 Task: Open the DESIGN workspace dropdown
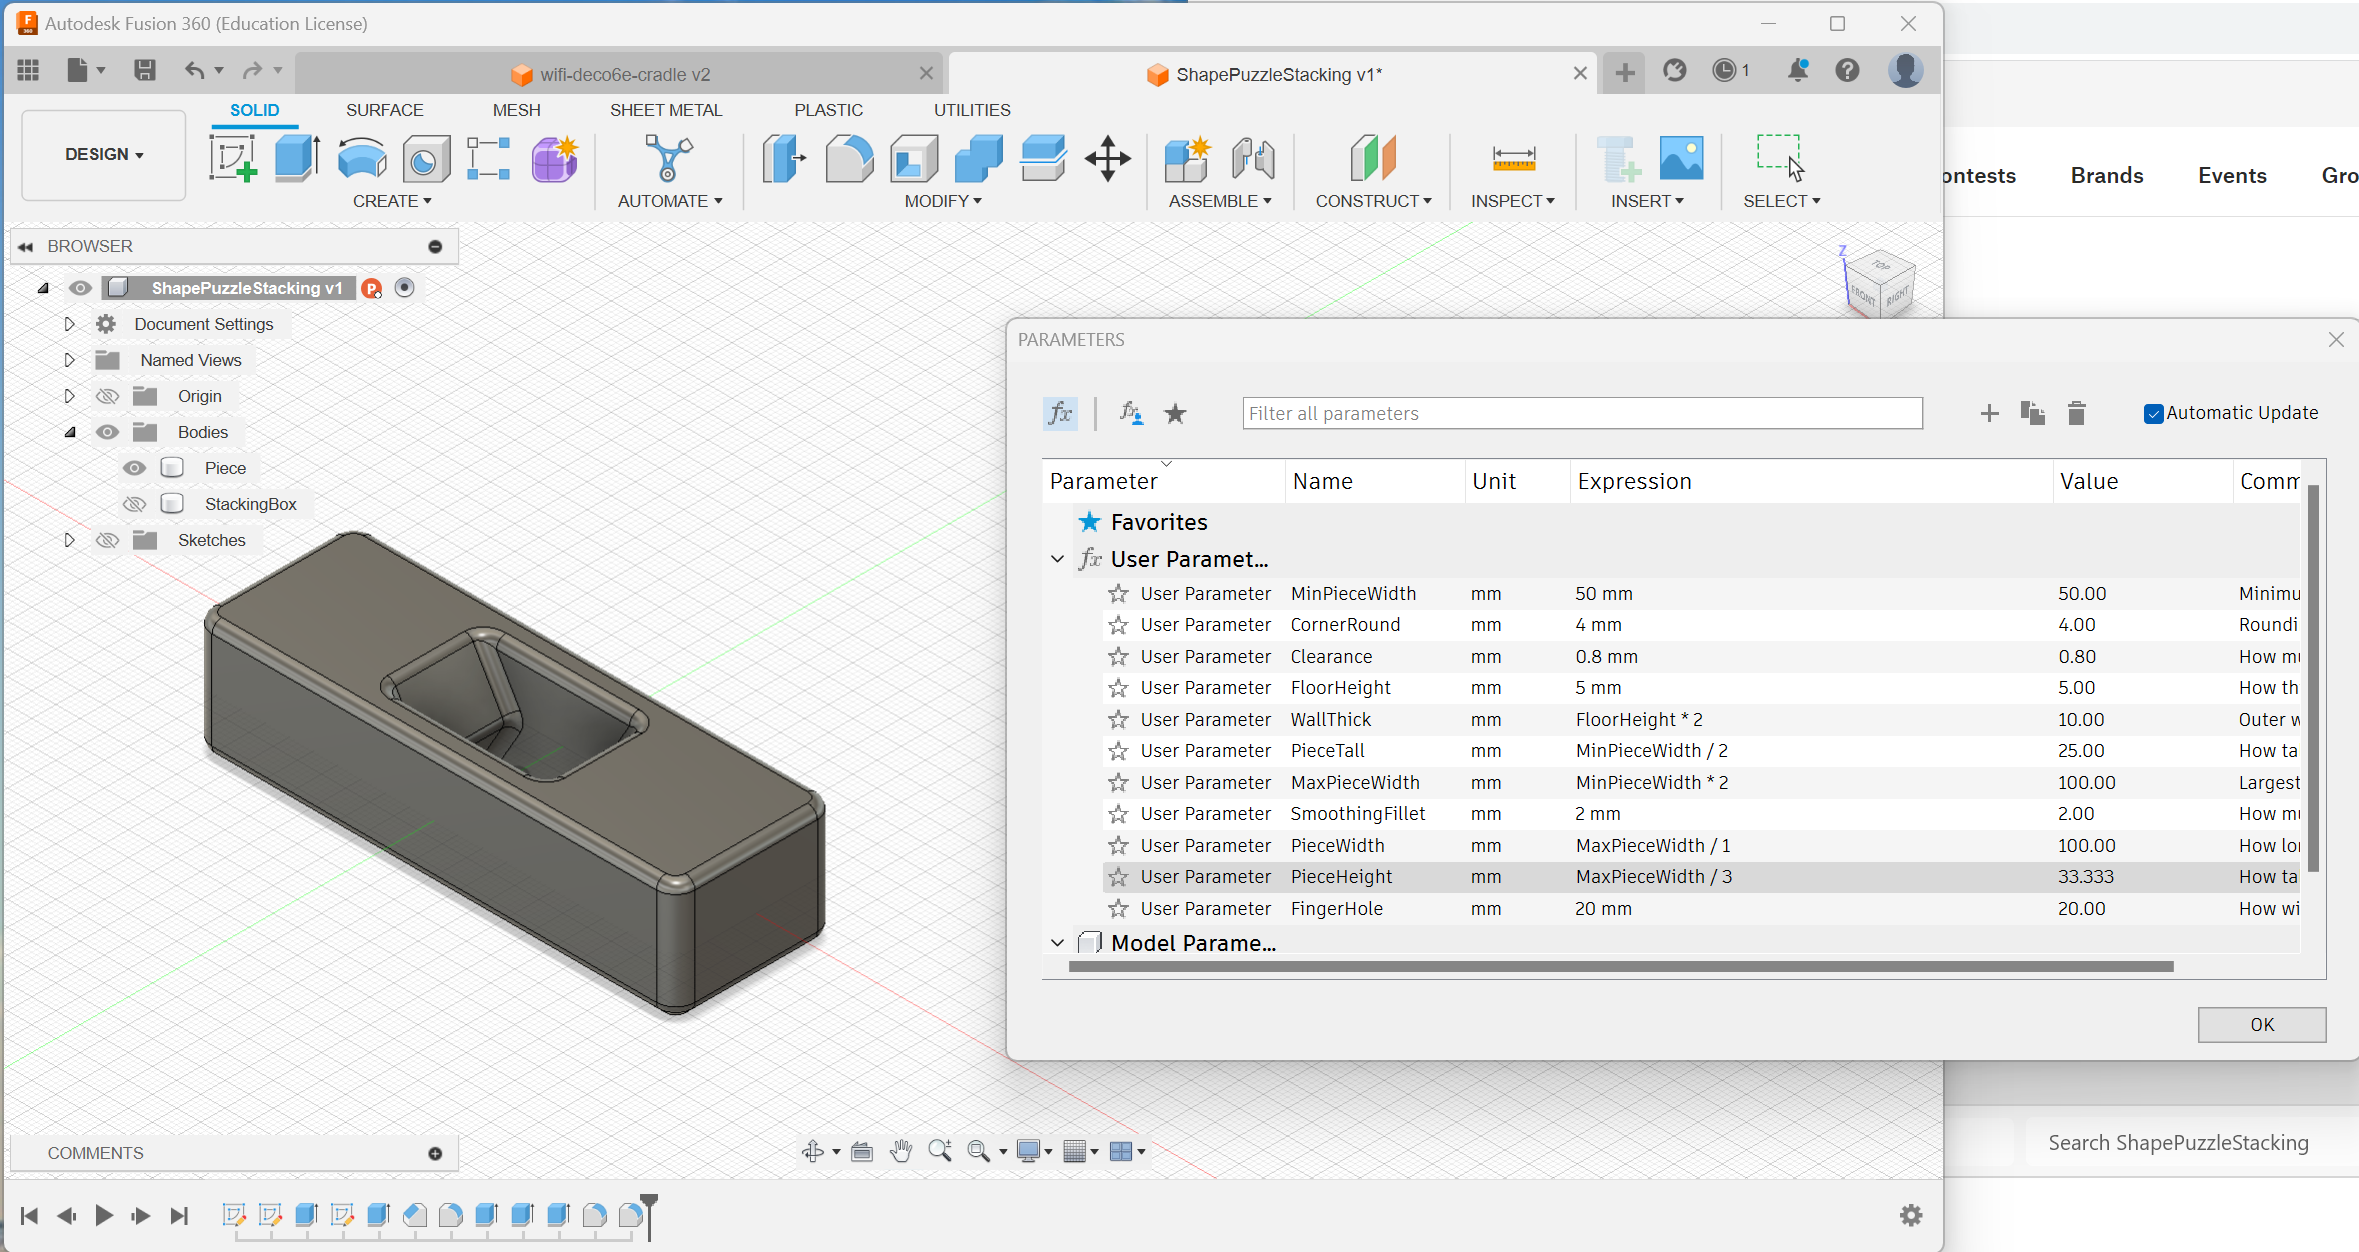(104, 154)
